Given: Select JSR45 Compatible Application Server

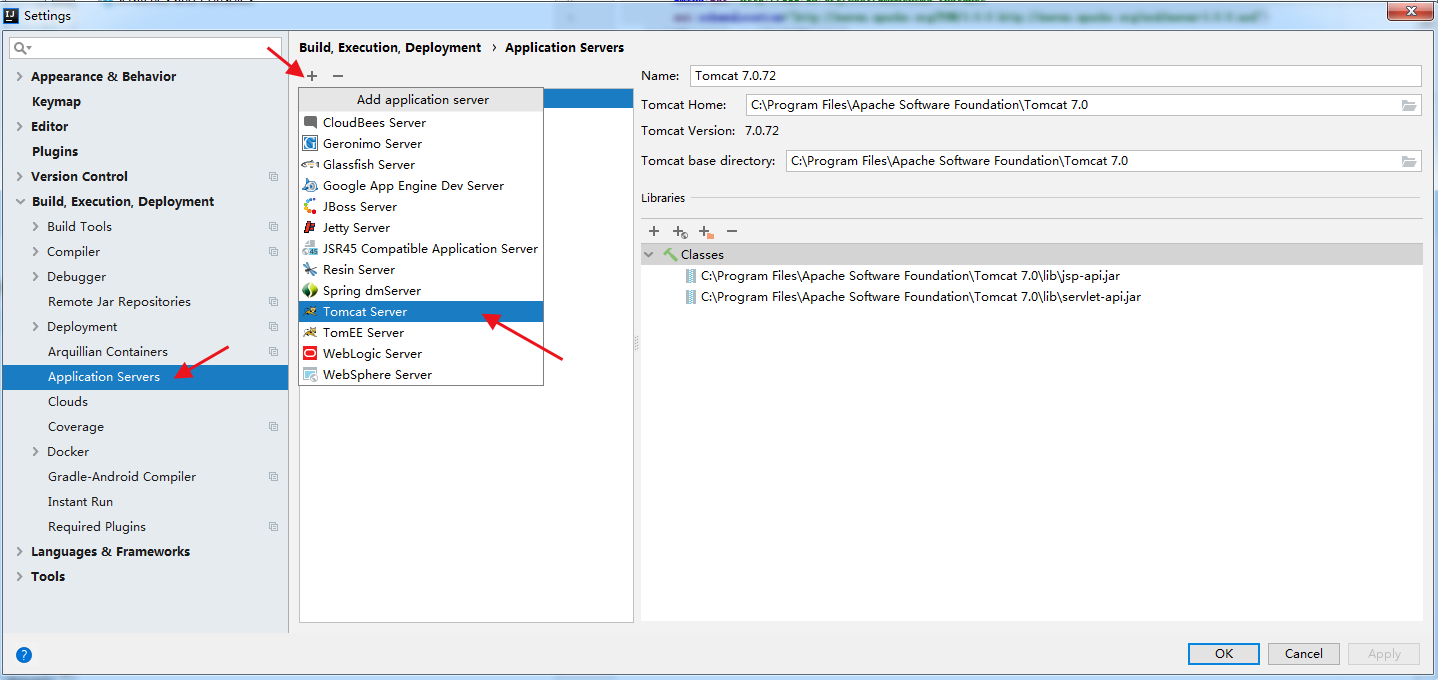Looking at the screenshot, I should point(421,248).
